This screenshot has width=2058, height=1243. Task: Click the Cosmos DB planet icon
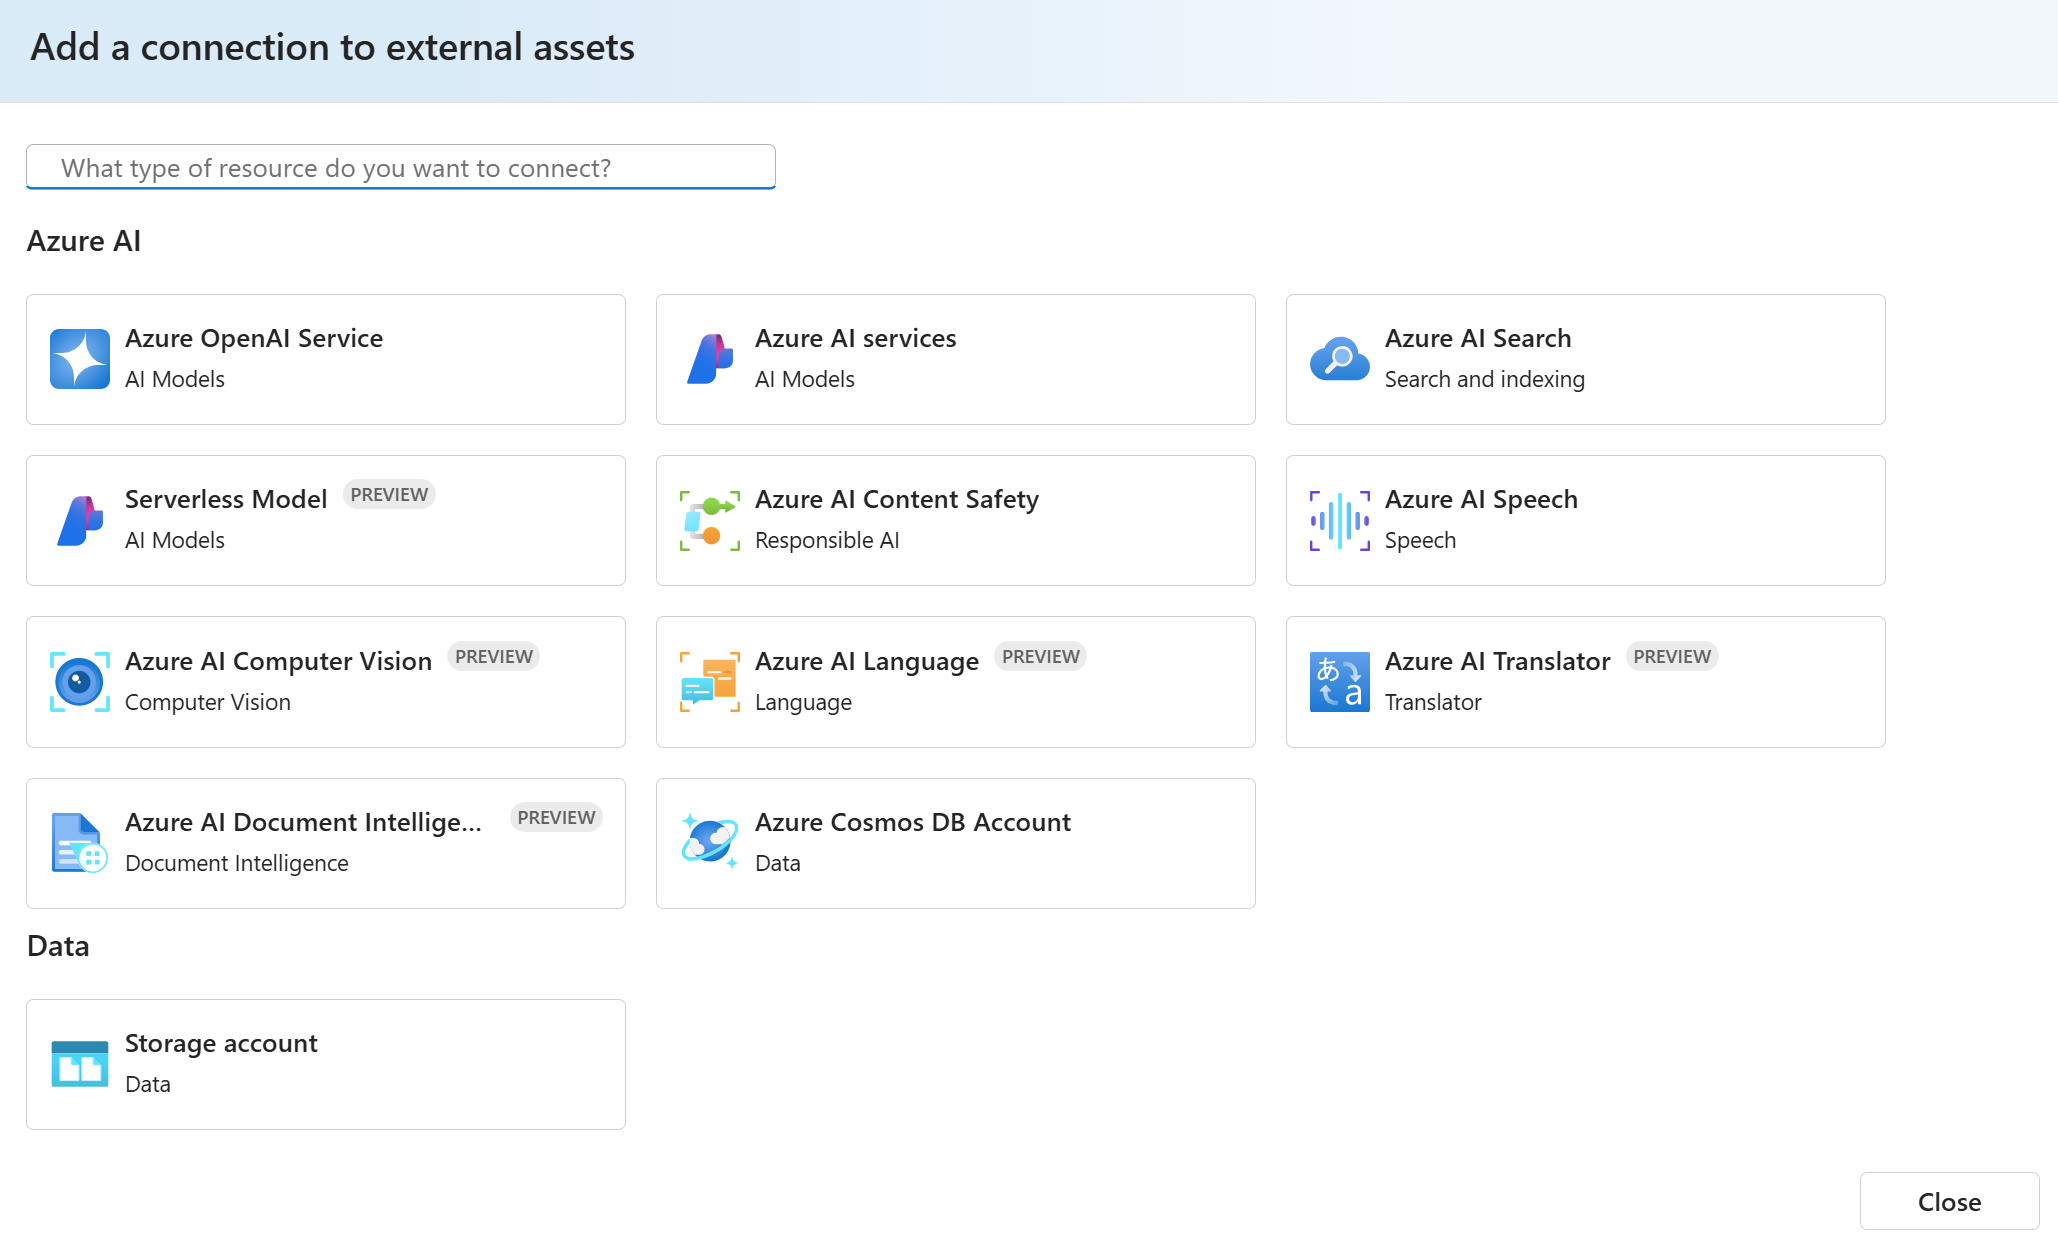[710, 841]
